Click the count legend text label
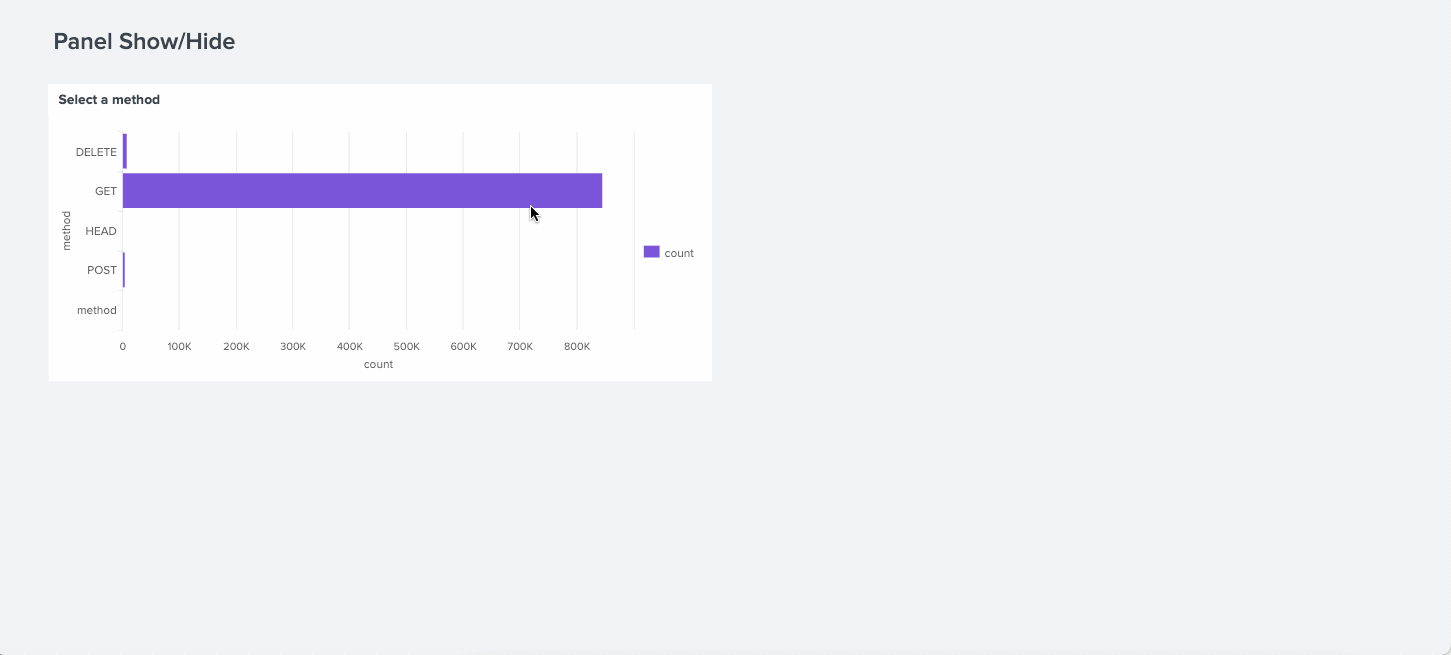The height and width of the screenshot is (655, 1451). pyautogui.click(x=679, y=252)
